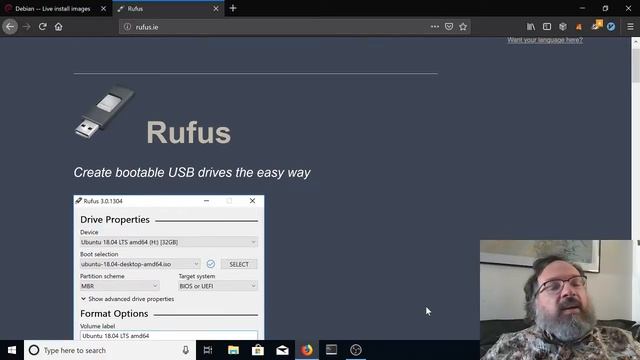Screen dimensions: 640x360
Task: Open the container cube extension icon
Action: click(563, 27)
